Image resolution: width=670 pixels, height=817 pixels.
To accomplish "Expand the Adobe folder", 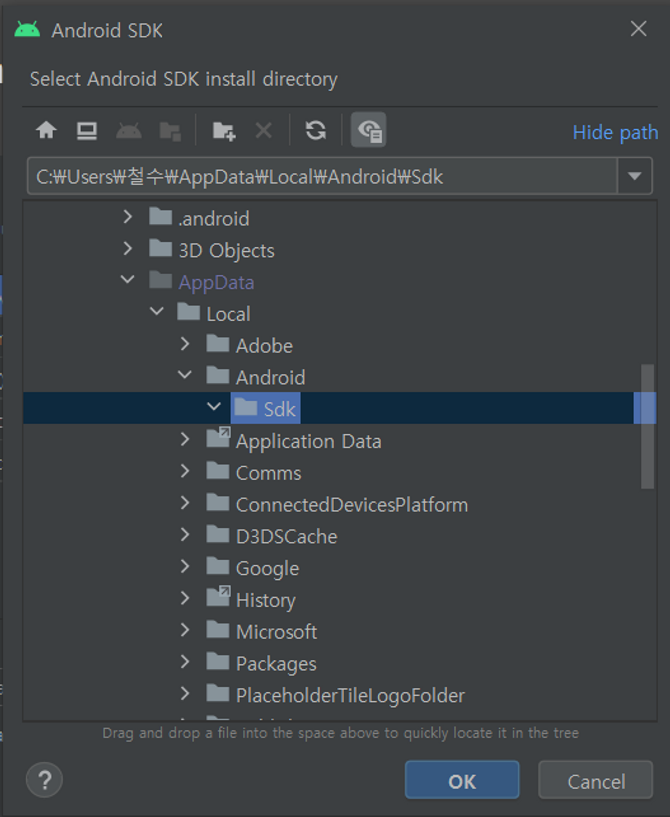I will pyautogui.click(x=185, y=344).
